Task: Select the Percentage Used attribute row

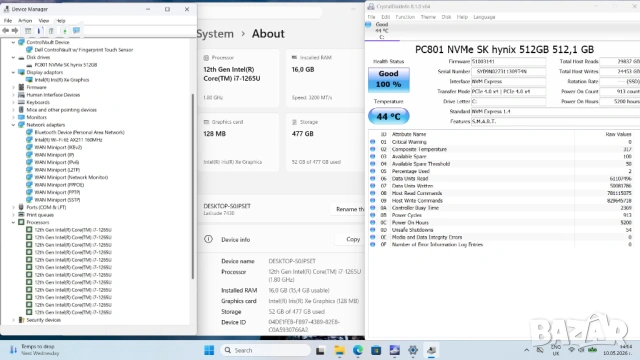Action: click(x=501, y=171)
